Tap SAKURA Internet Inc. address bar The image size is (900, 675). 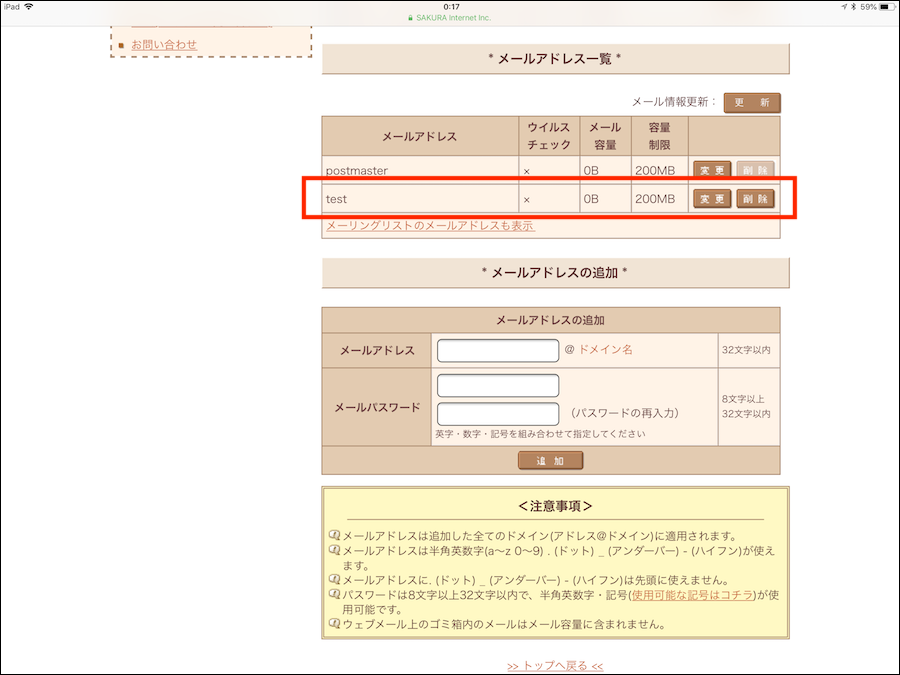(449, 18)
